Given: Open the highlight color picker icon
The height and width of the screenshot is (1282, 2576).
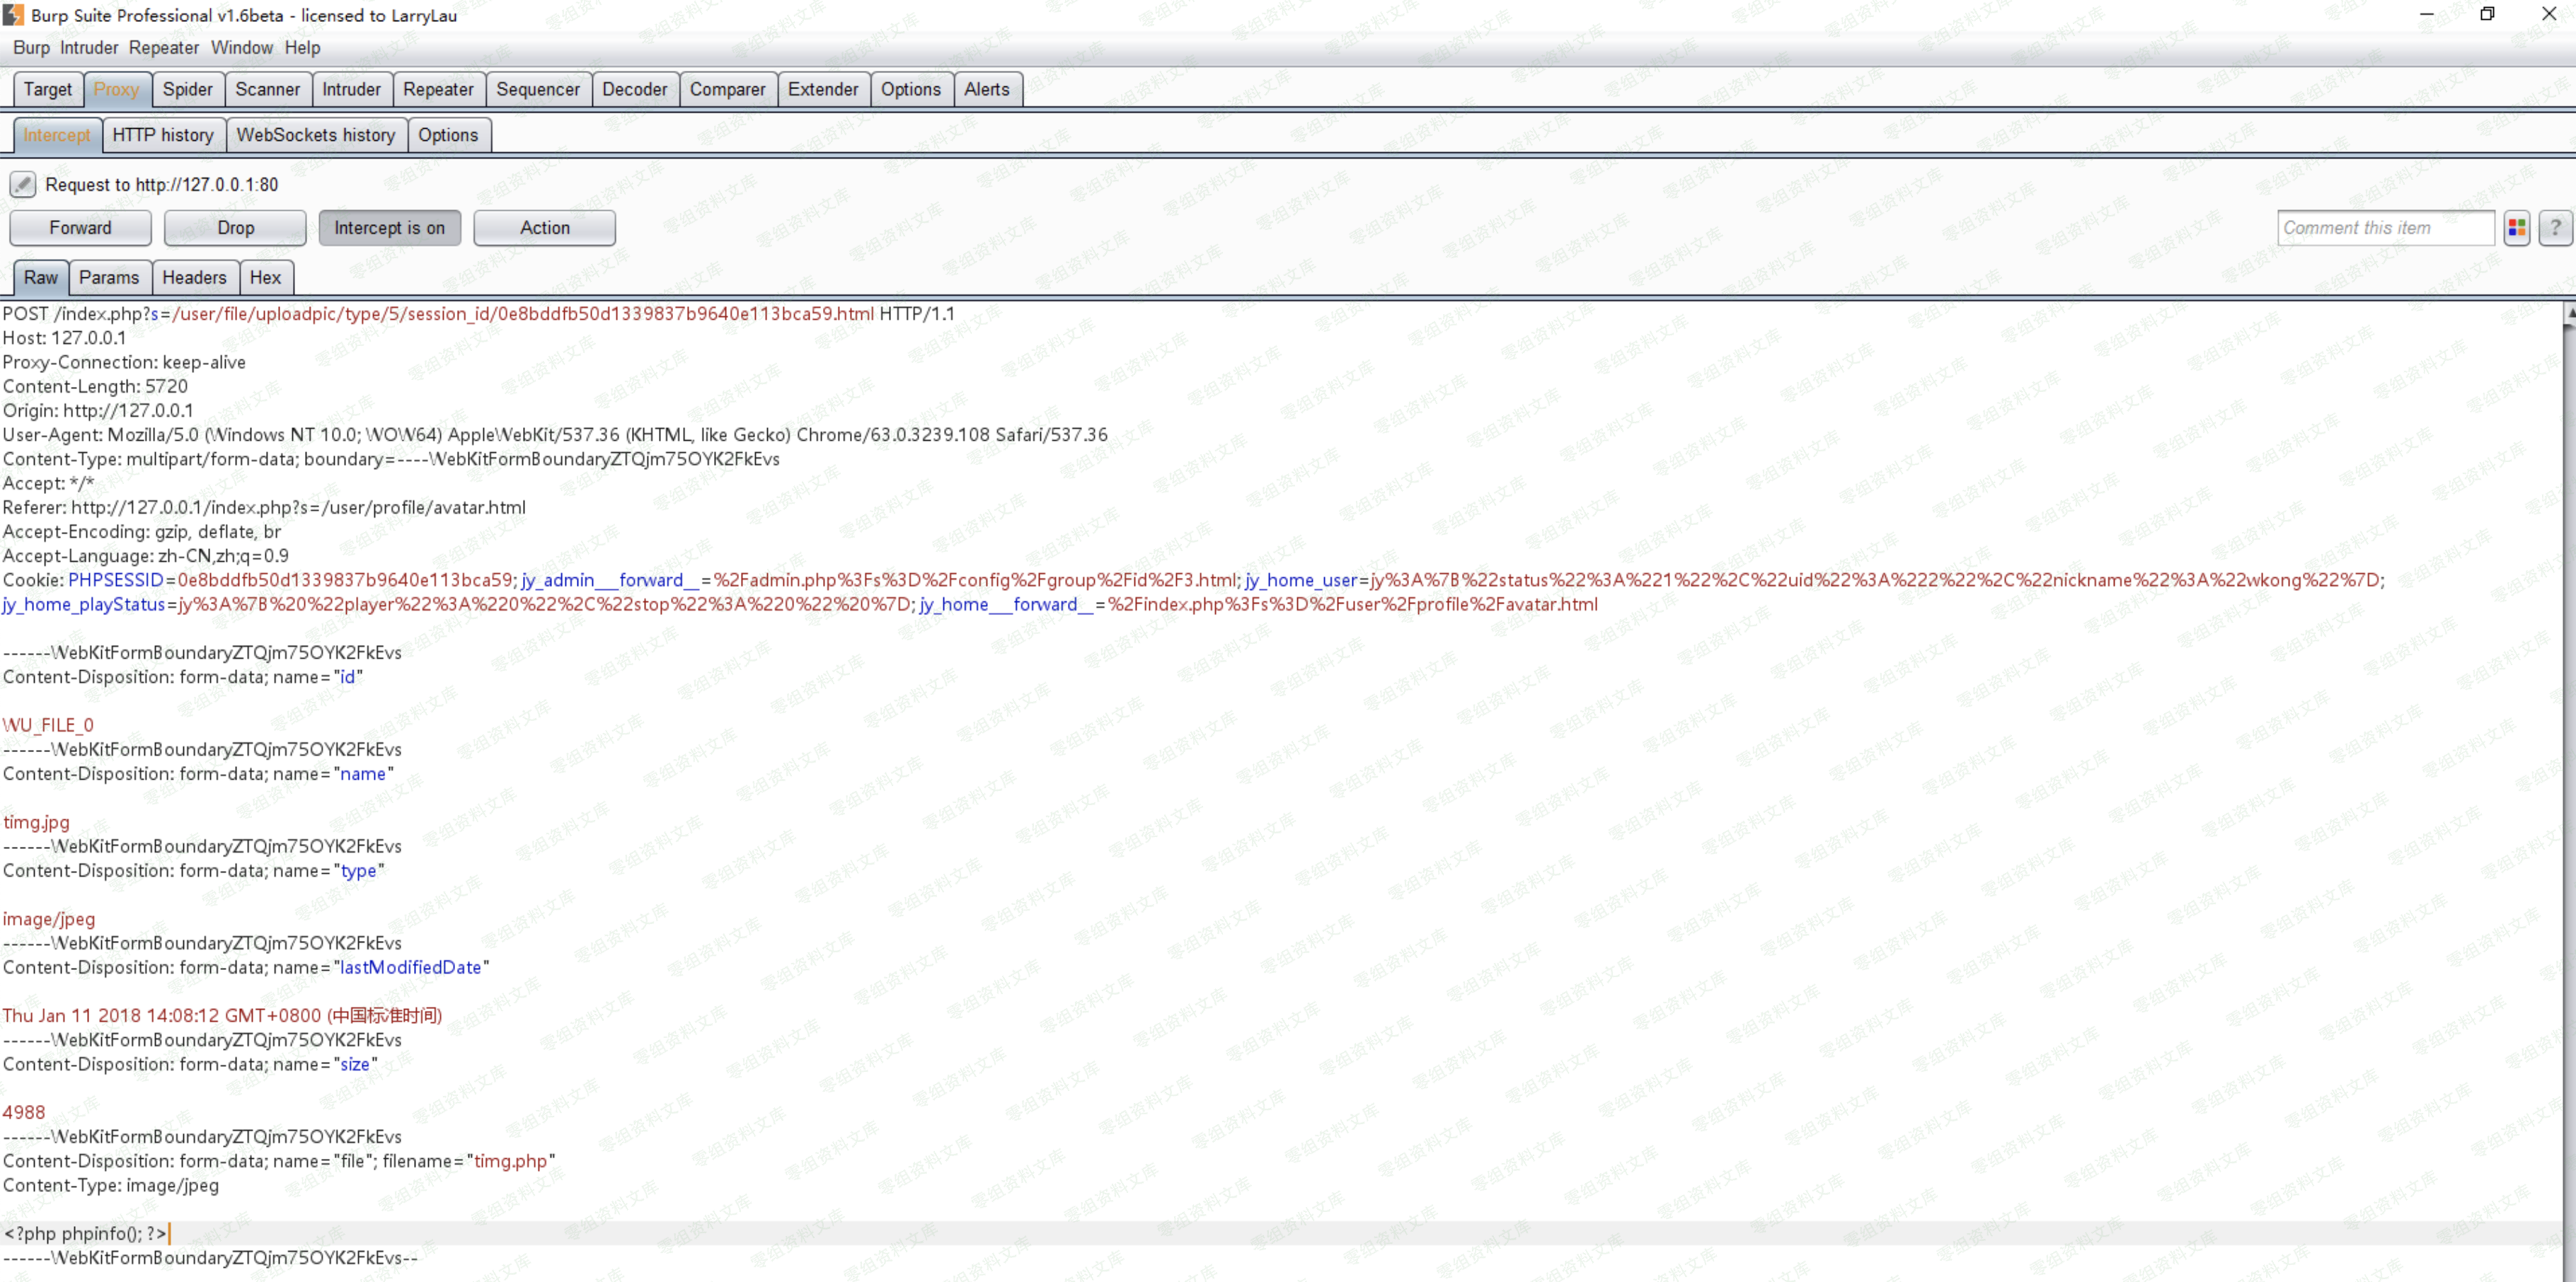Looking at the screenshot, I should click(2516, 228).
